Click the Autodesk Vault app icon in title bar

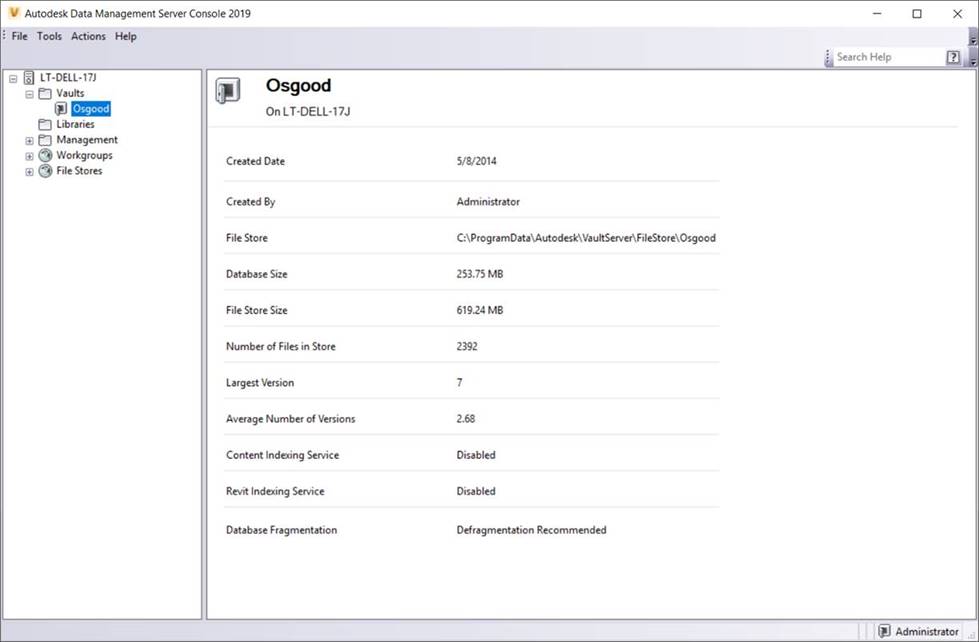click(x=14, y=13)
